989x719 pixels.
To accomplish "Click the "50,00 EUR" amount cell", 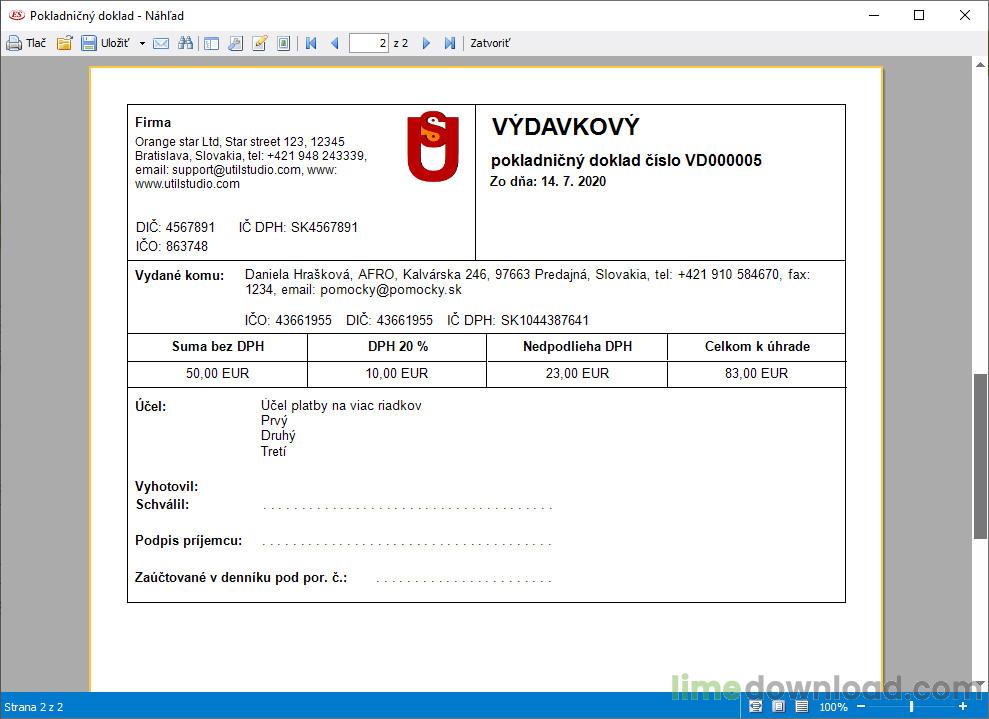I will pos(218,373).
